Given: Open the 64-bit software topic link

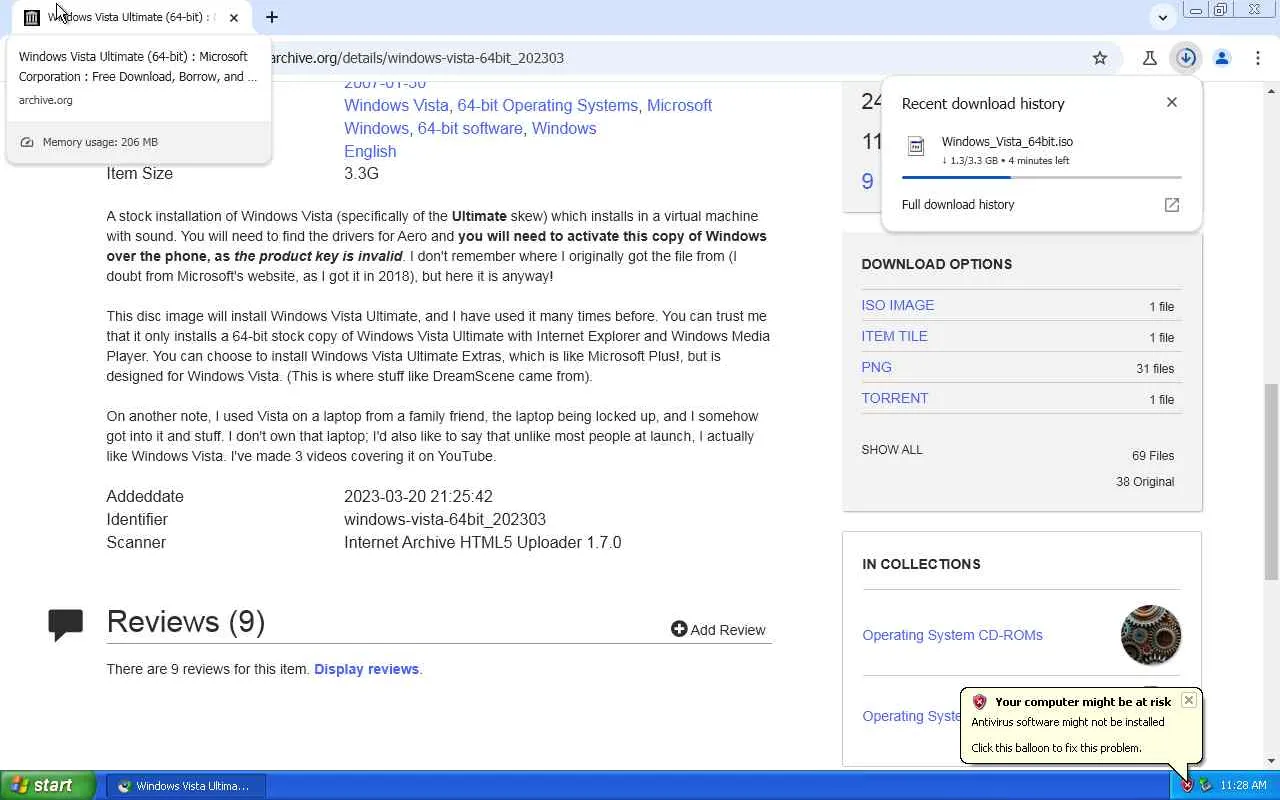Looking at the screenshot, I should coord(470,128).
